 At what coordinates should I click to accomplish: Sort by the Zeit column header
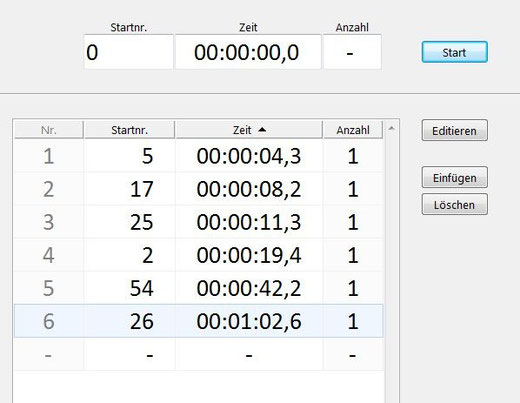pos(249,130)
